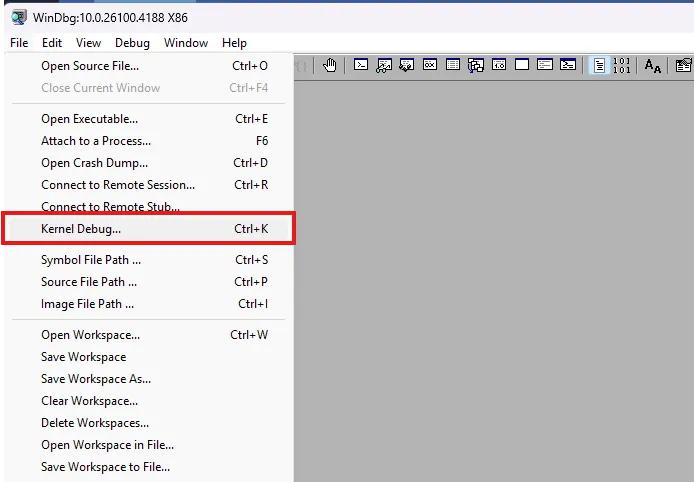This screenshot has width=694, height=482.
Task: Choose Kernel Debug... from File menu
Action: tap(149, 229)
